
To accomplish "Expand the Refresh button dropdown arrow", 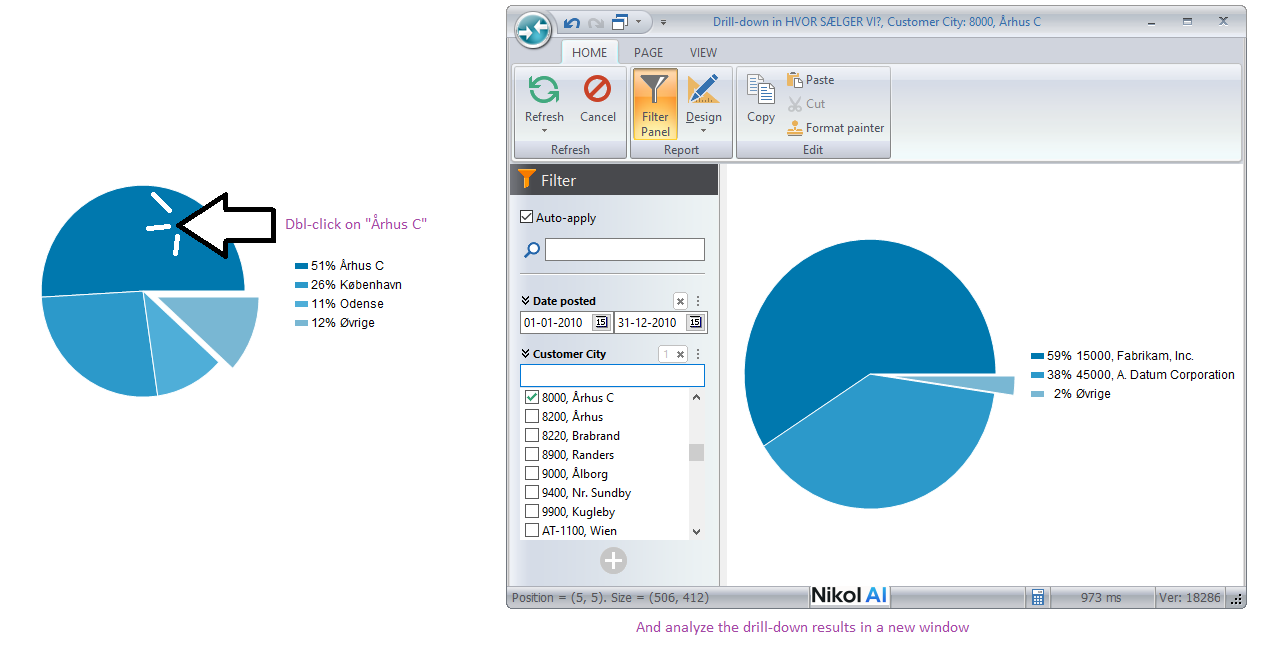I will 544,131.
